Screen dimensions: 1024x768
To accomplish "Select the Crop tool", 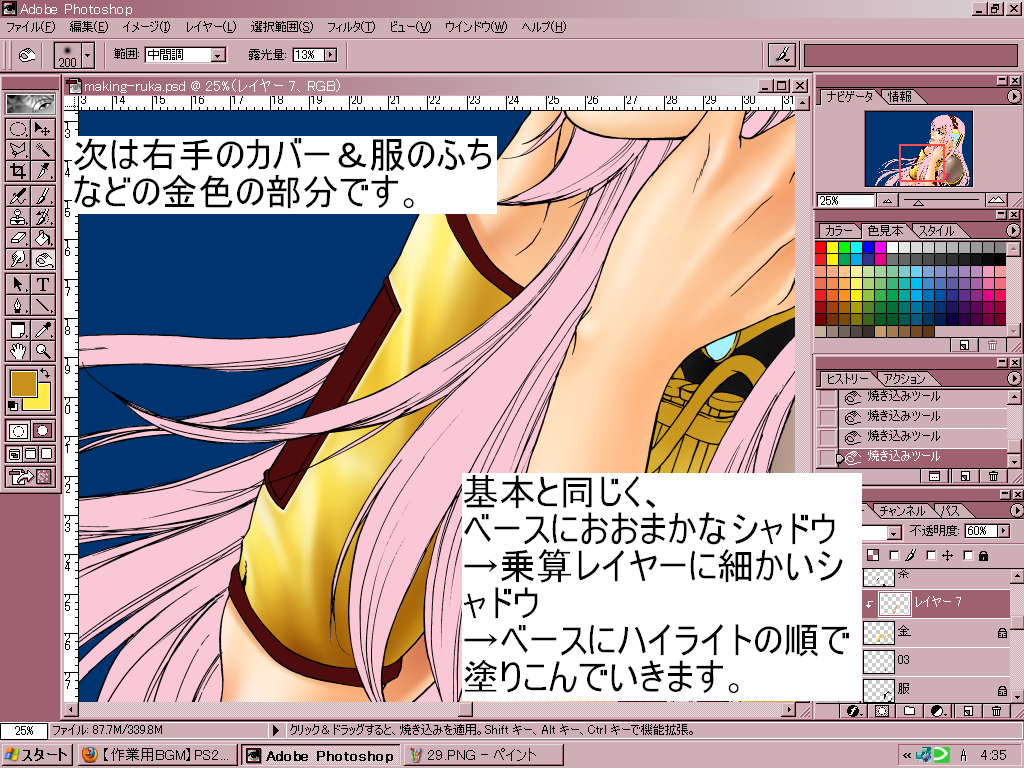I will [19, 171].
